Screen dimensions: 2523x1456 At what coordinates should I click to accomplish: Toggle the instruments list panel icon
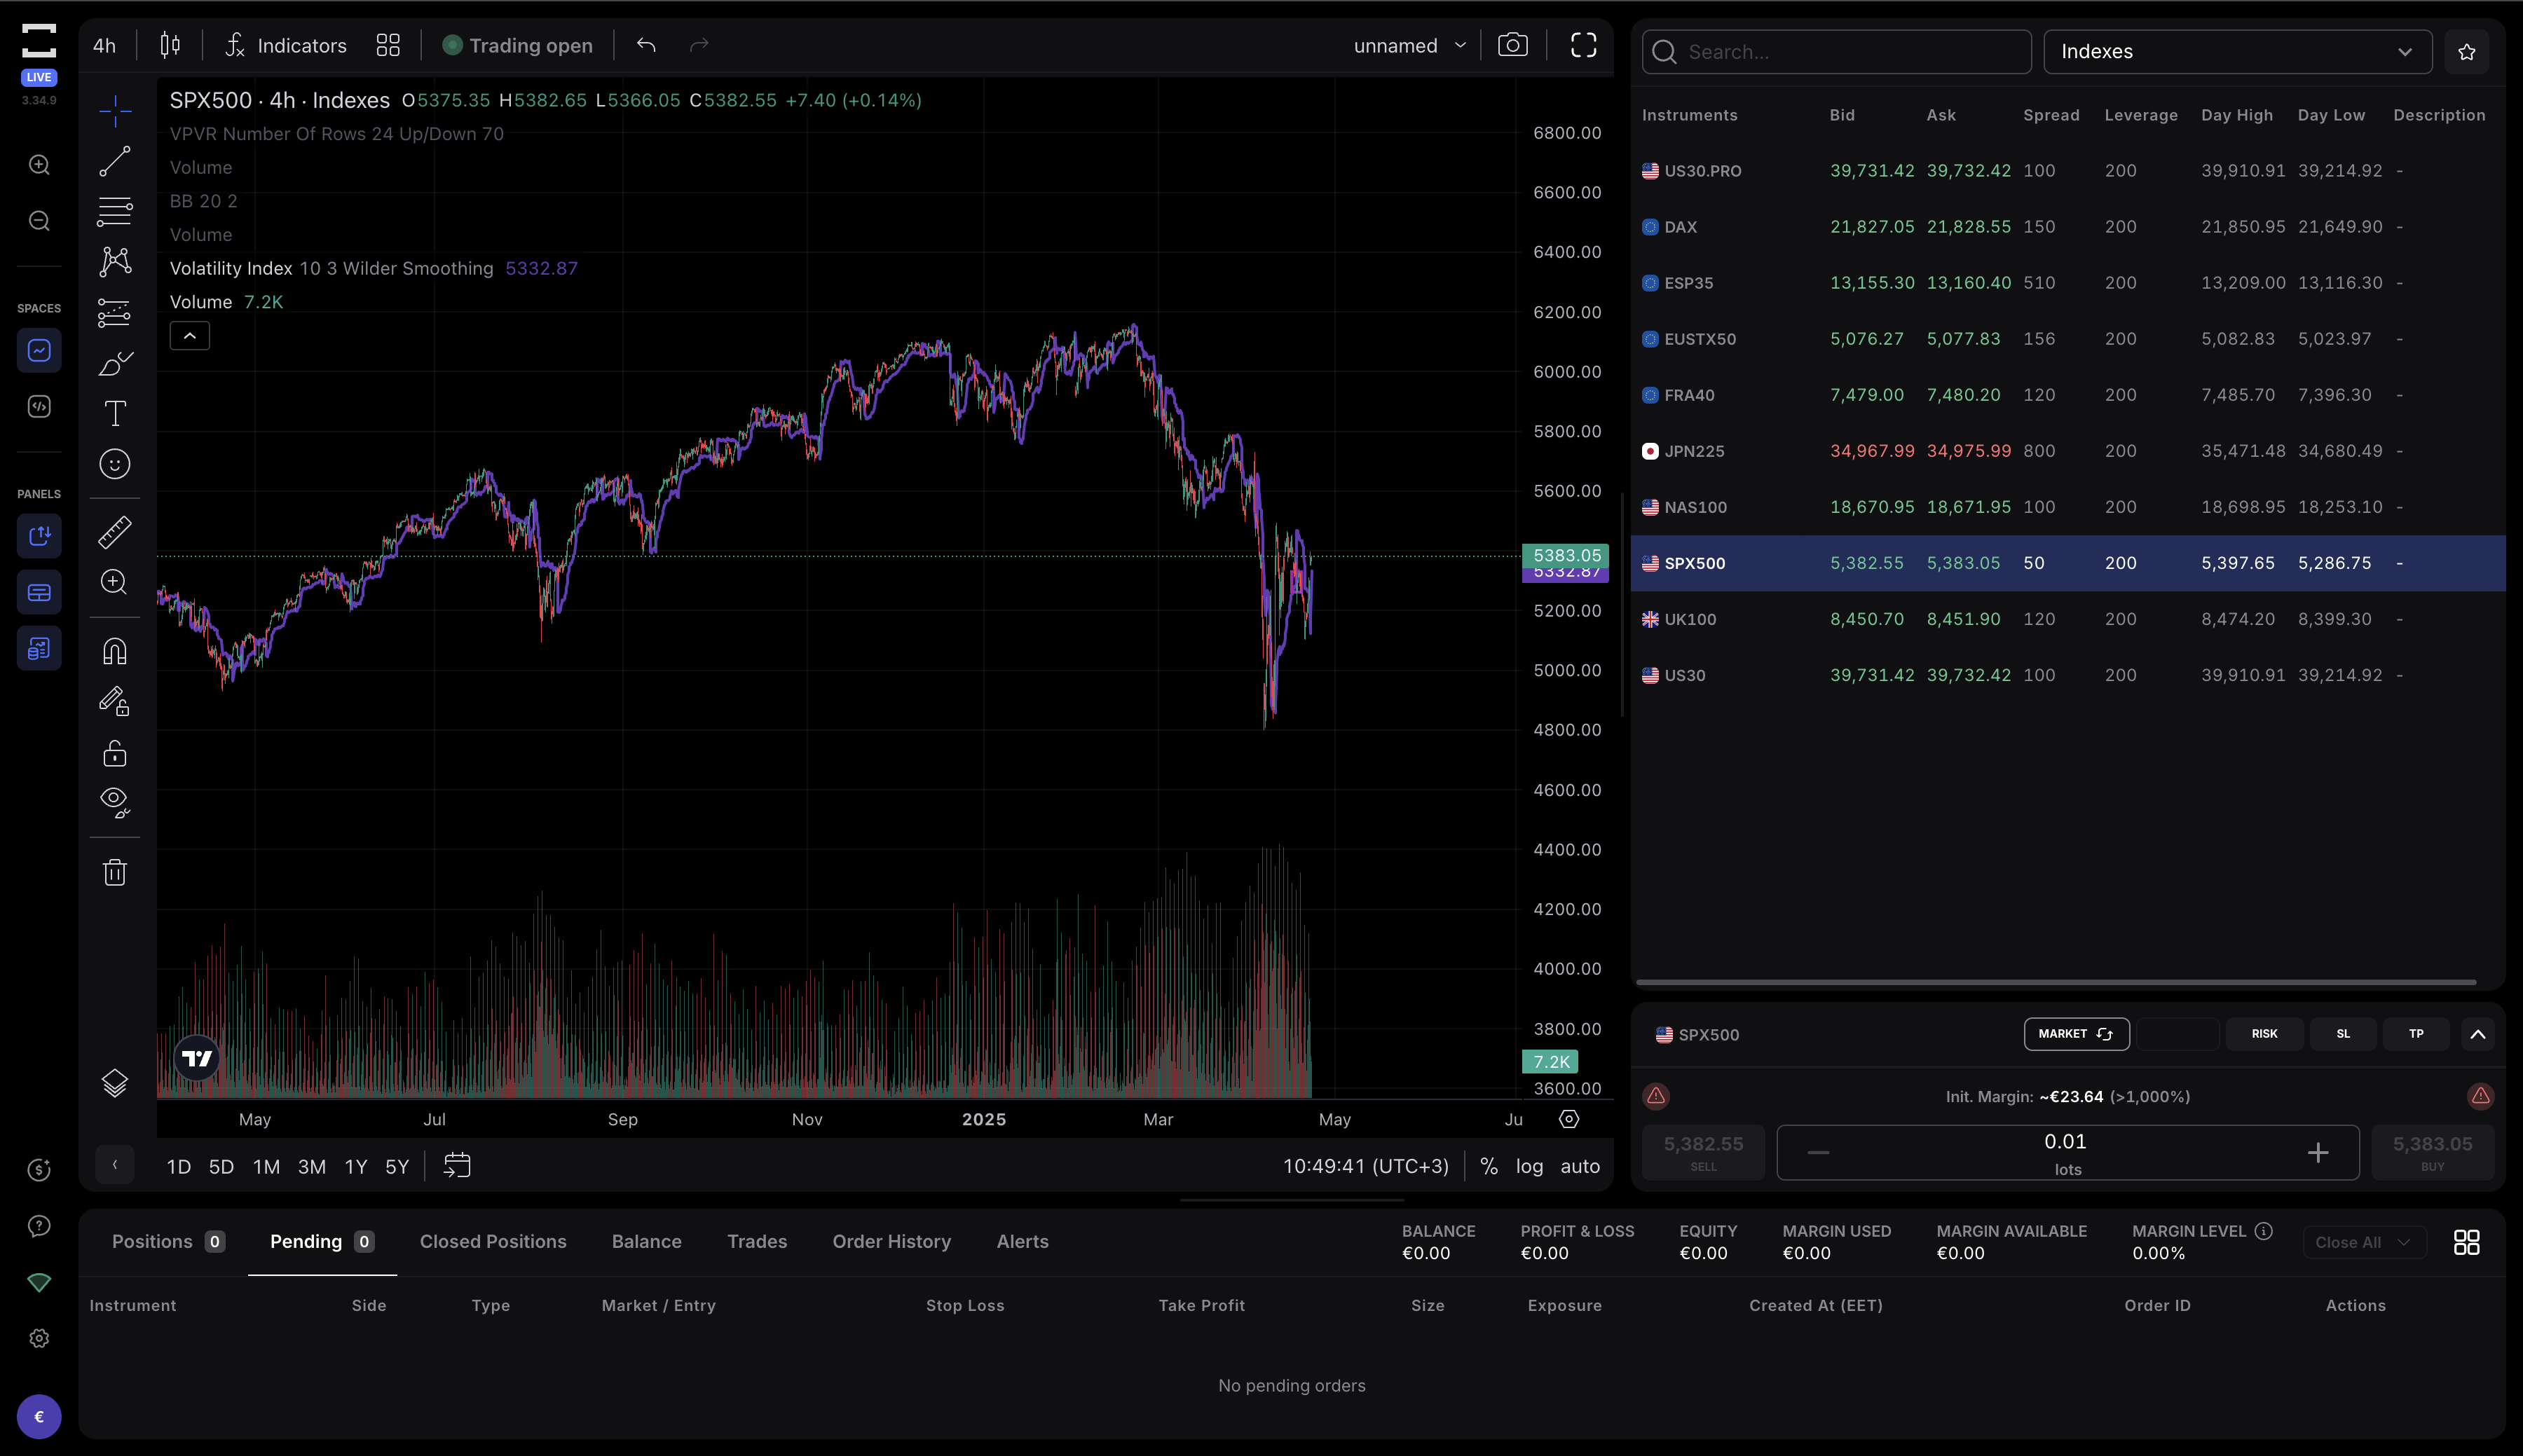(39, 648)
